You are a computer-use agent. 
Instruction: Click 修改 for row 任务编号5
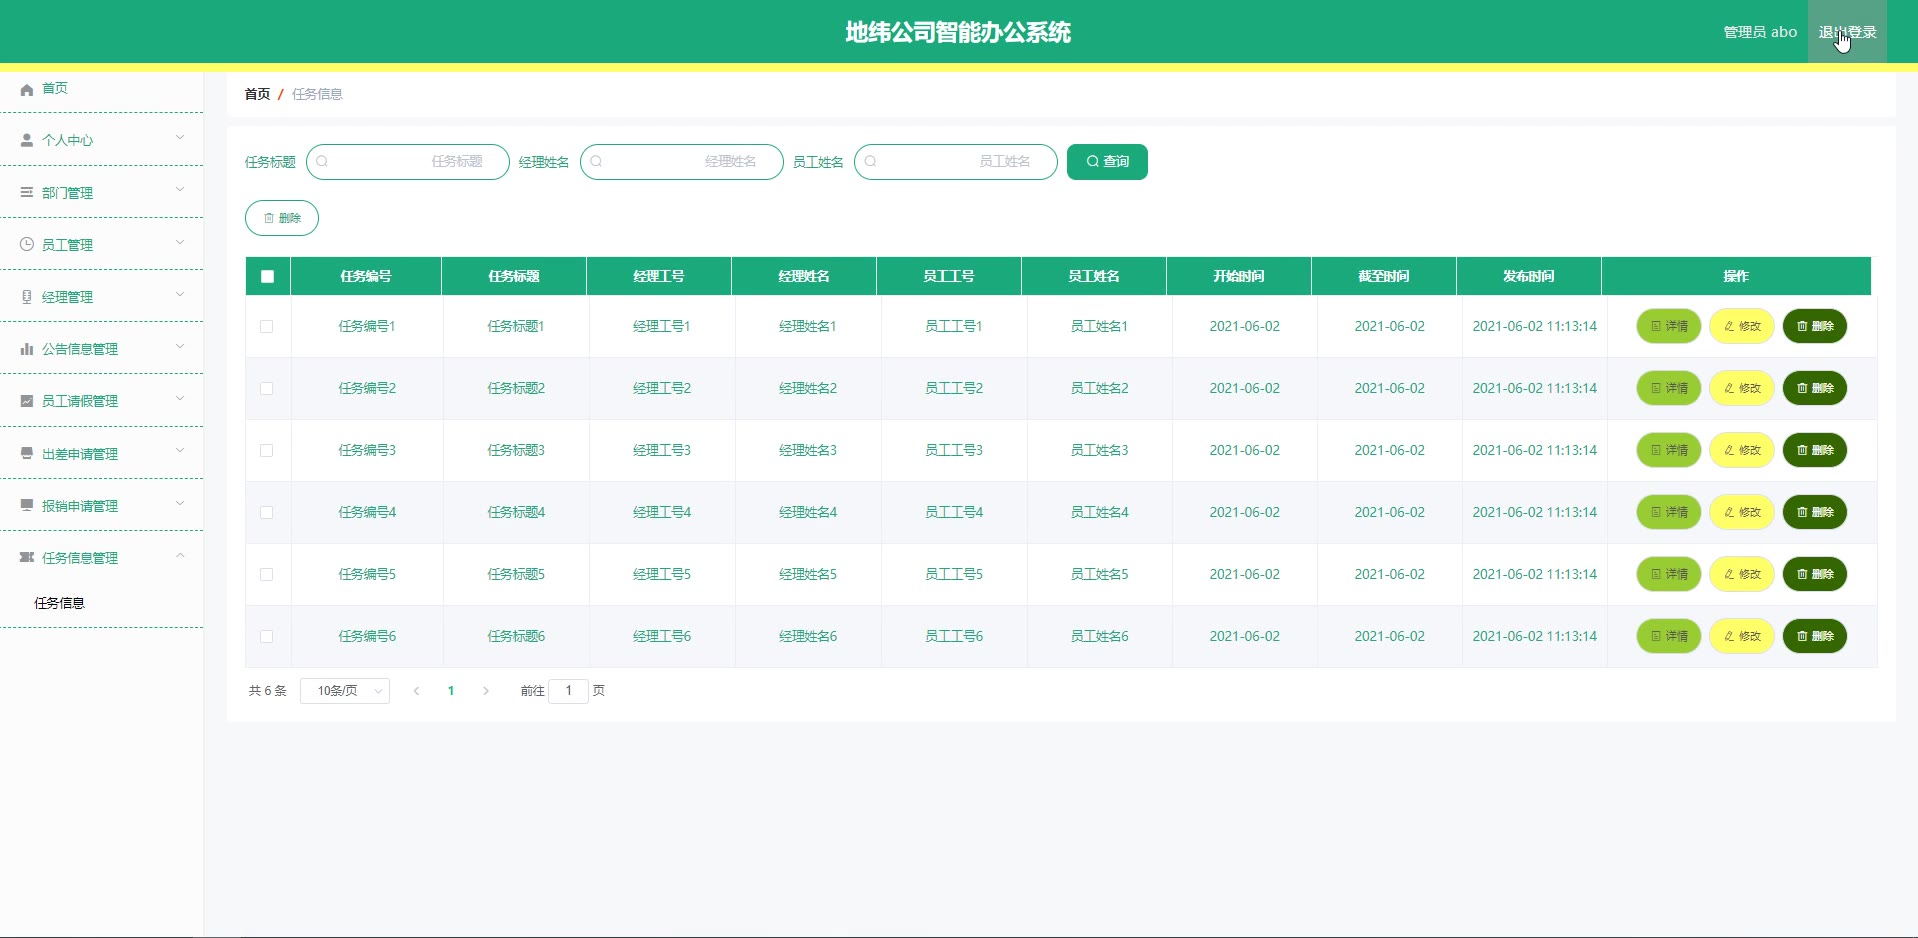pyautogui.click(x=1741, y=574)
